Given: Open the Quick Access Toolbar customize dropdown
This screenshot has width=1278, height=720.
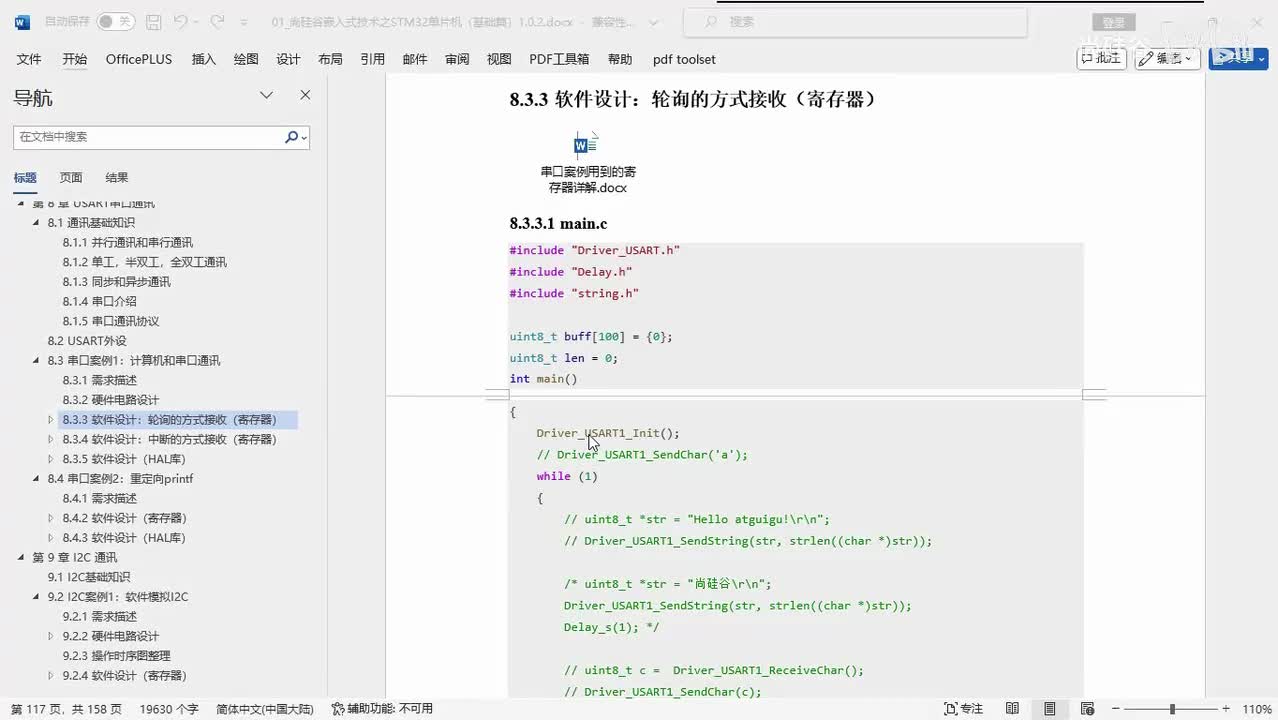Looking at the screenshot, I should click(245, 22).
